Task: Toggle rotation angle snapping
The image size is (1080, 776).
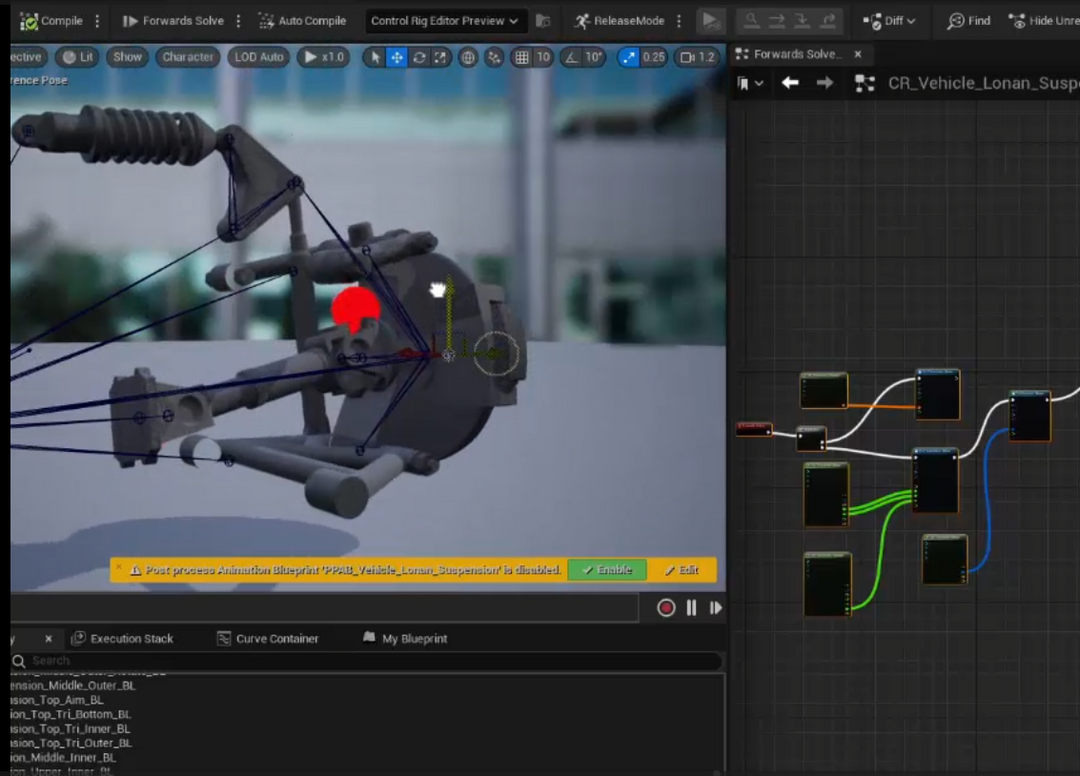Action: tap(570, 57)
